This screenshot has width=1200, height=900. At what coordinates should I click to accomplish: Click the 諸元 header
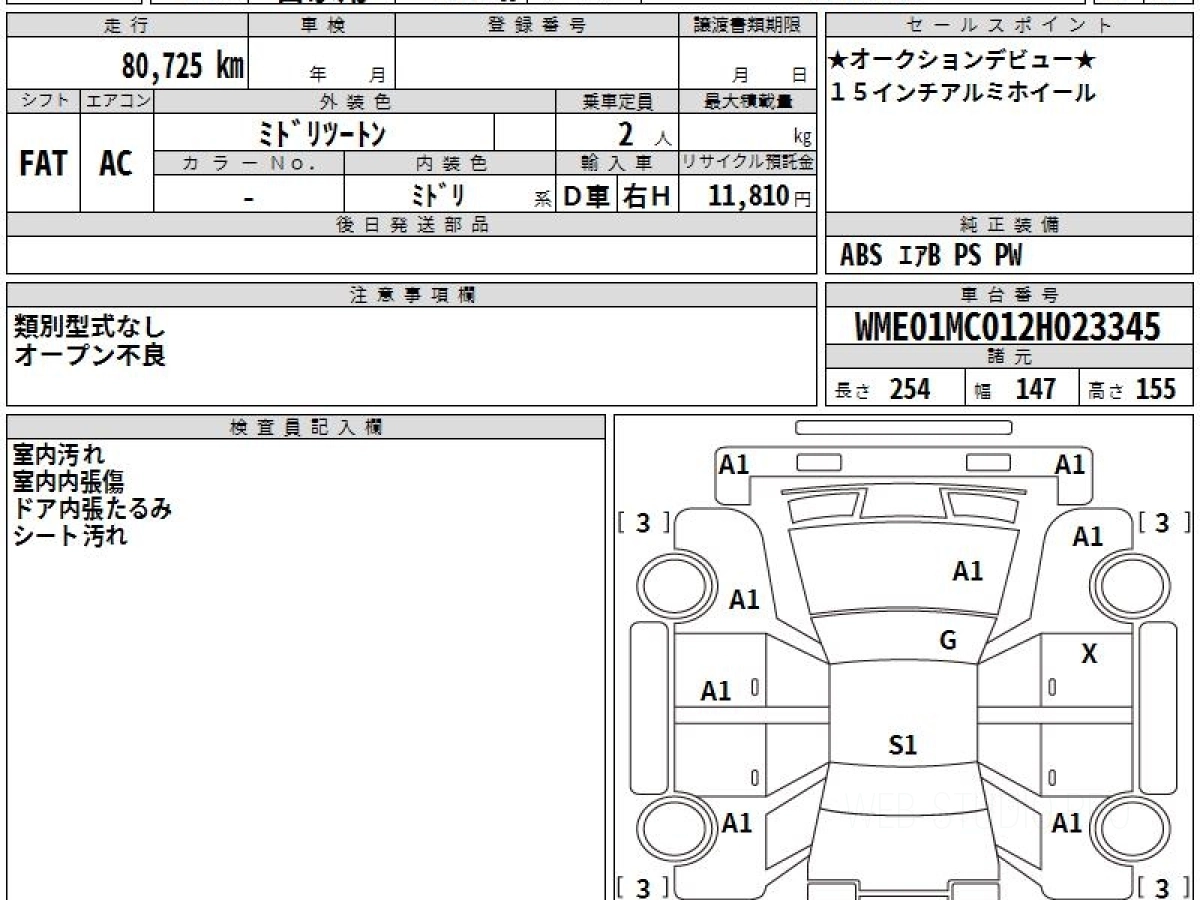(x=1010, y=357)
